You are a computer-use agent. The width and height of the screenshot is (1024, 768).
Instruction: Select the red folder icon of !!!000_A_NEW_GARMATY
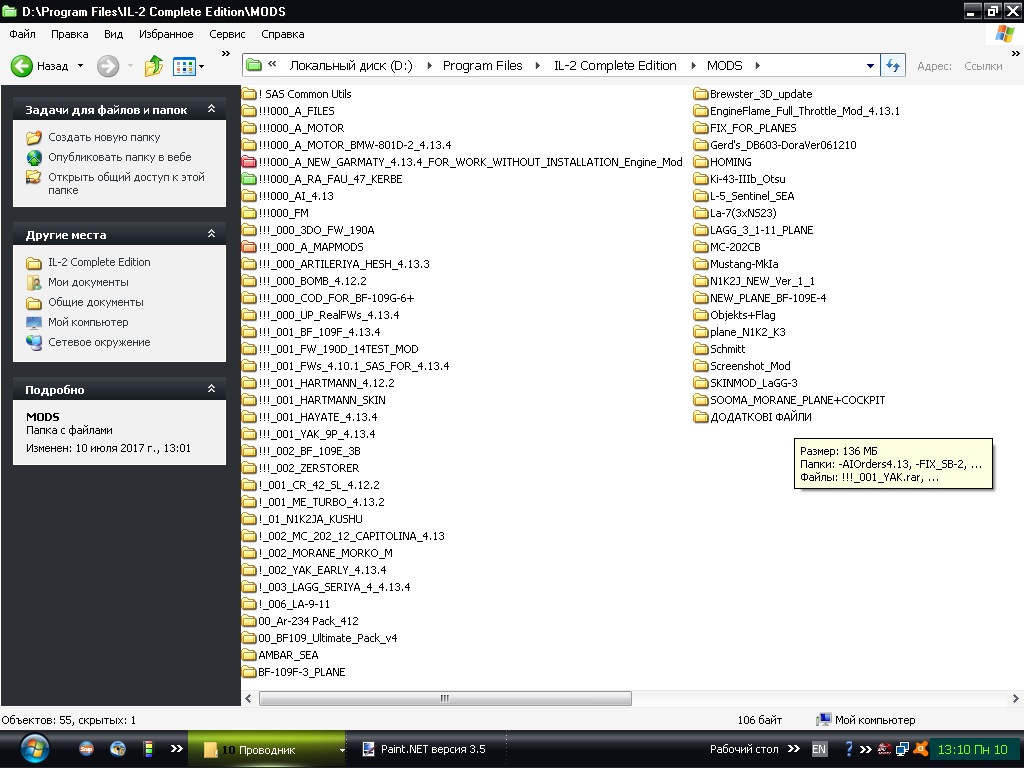[249, 162]
